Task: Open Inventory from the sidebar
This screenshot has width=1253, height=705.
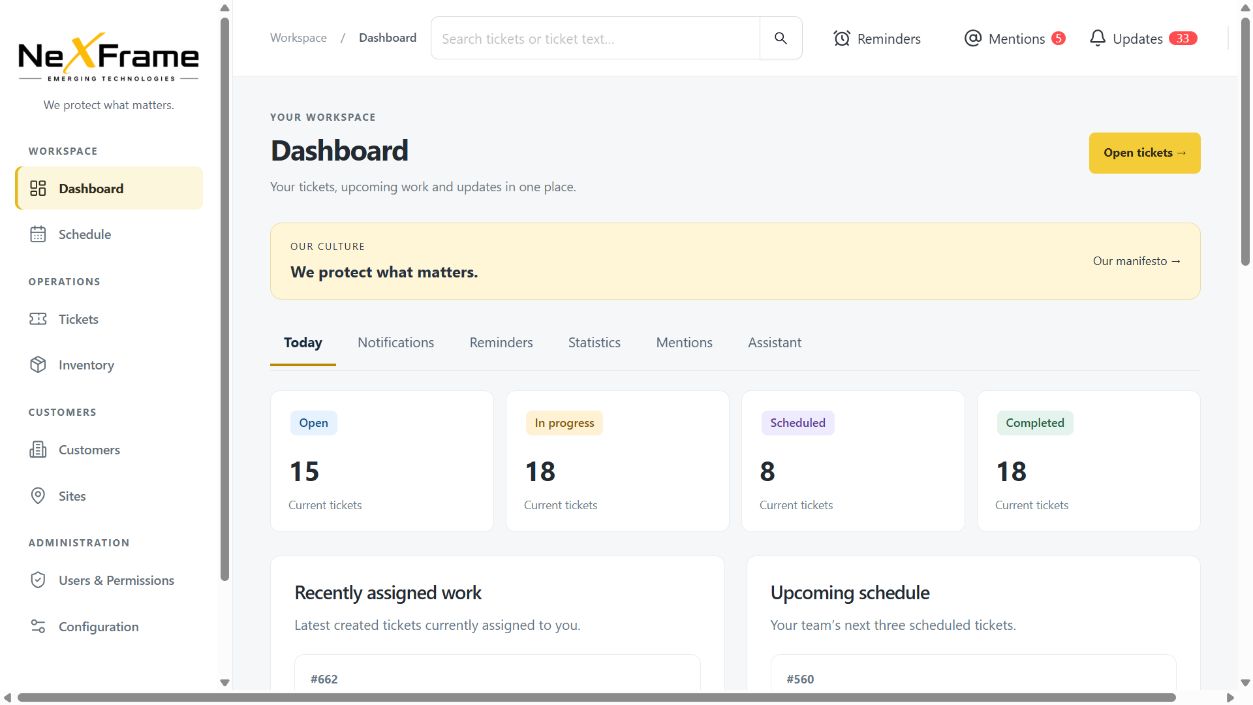Action: (109, 365)
